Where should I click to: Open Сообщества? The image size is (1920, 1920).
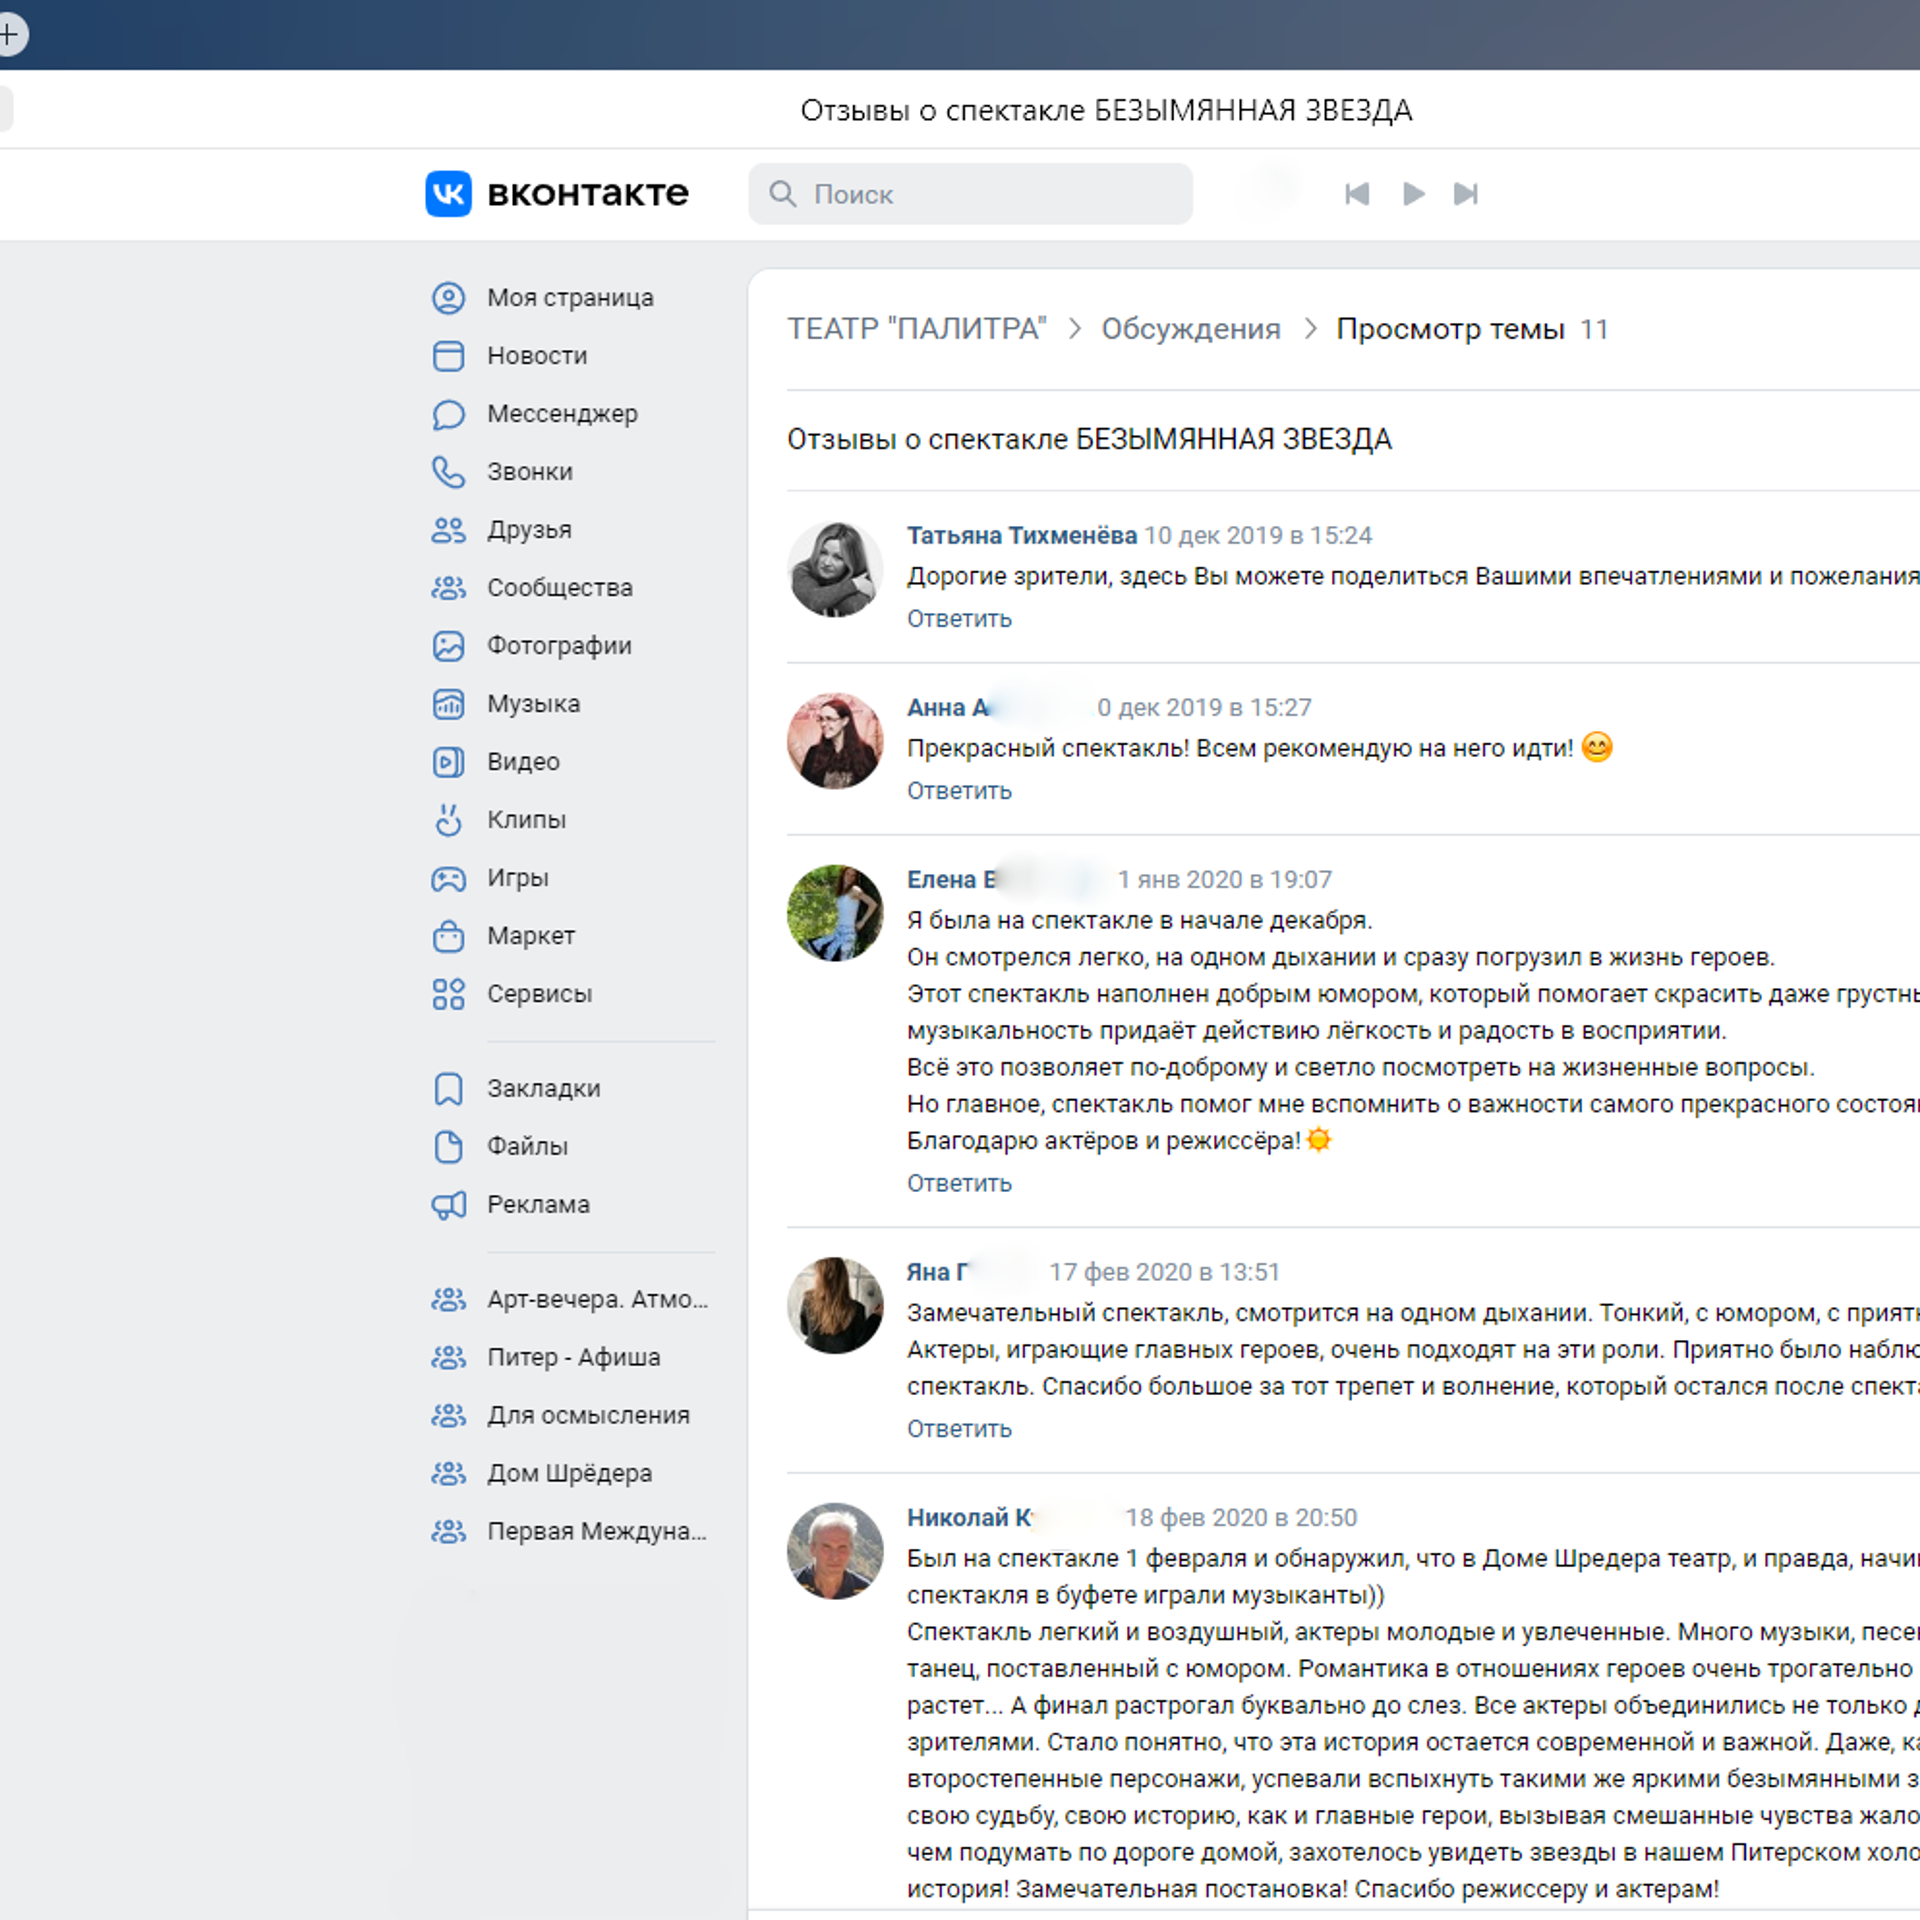pos(559,587)
